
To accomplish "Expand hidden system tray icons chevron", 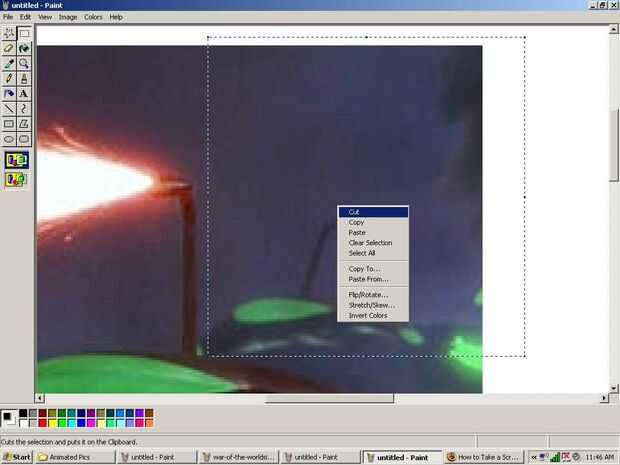I will coord(533,457).
